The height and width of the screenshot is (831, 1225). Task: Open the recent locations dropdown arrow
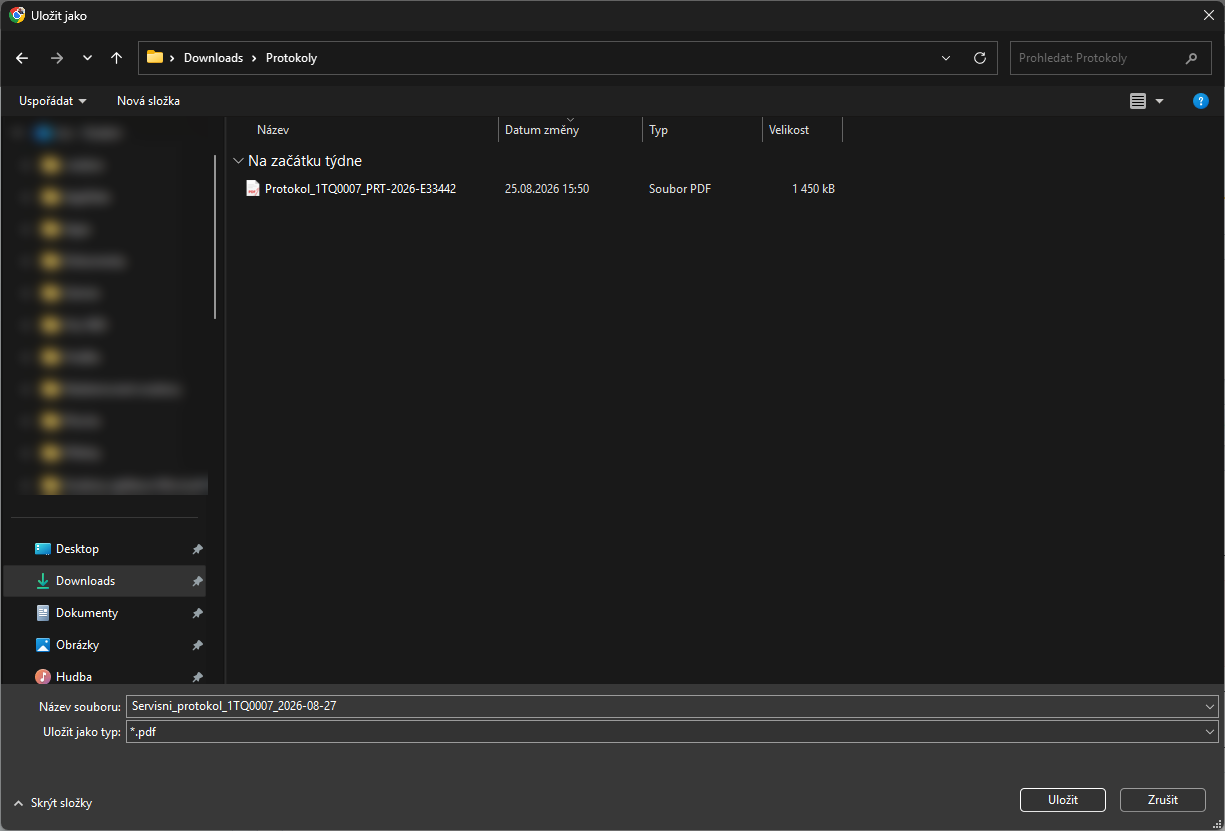click(87, 58)
